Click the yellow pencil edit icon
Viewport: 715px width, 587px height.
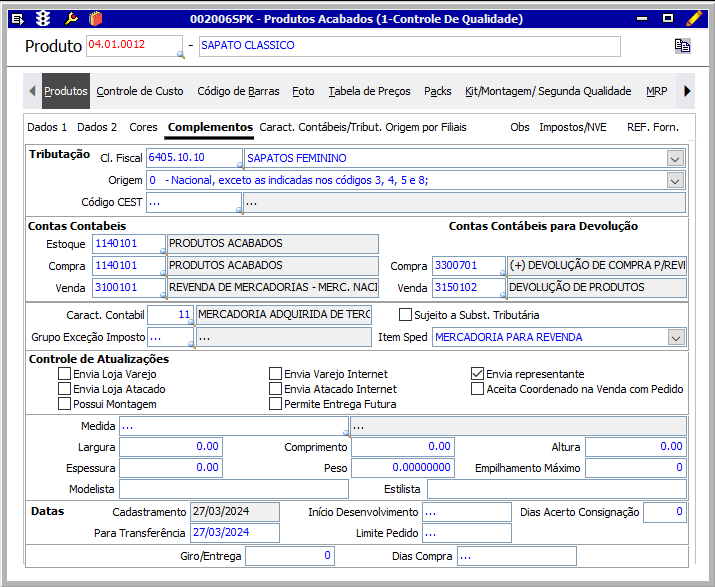point(694,18)
